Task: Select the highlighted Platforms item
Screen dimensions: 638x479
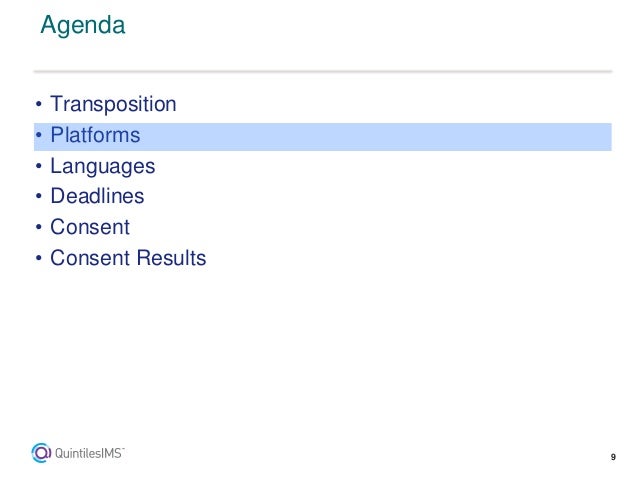Action: tap(95, 135)
